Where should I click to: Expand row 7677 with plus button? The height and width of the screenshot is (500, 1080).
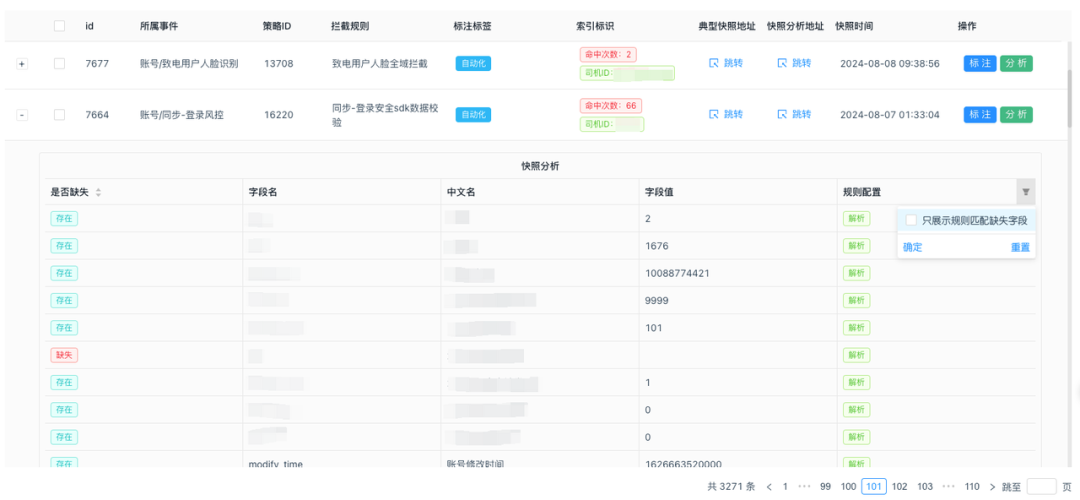[22, 64]
